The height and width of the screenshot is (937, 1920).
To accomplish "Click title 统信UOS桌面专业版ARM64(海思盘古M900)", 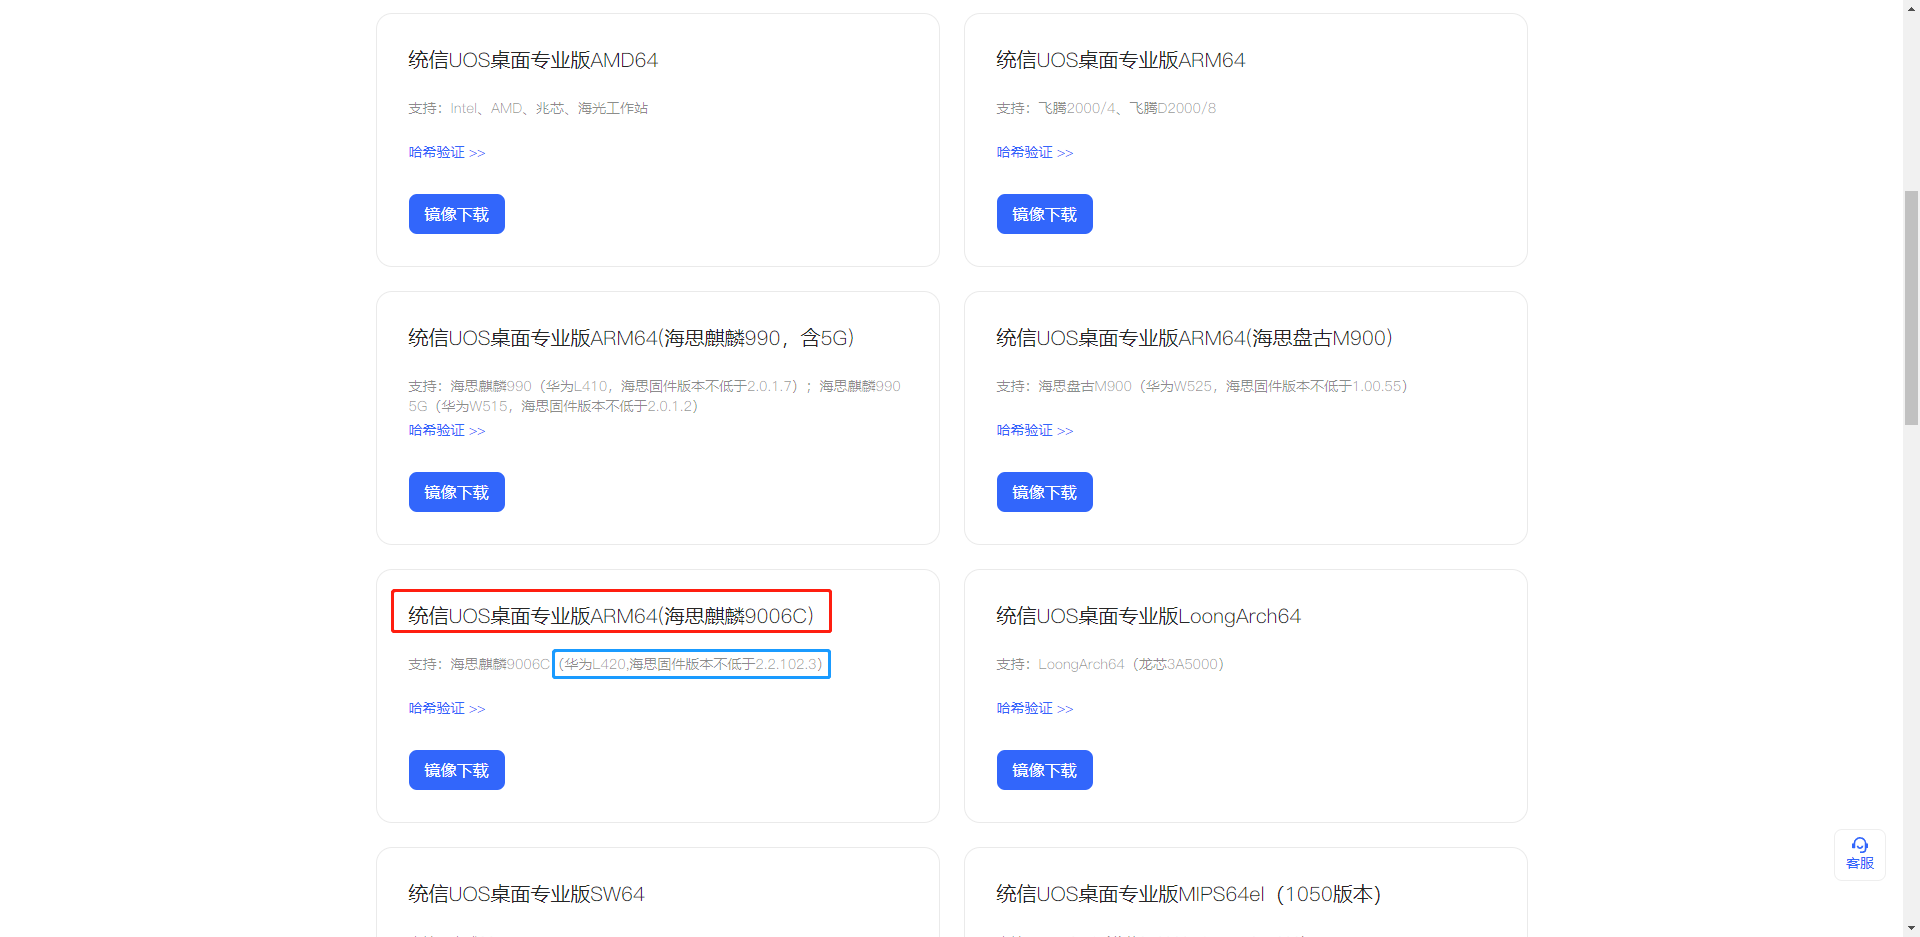I will pos(1194,338).
